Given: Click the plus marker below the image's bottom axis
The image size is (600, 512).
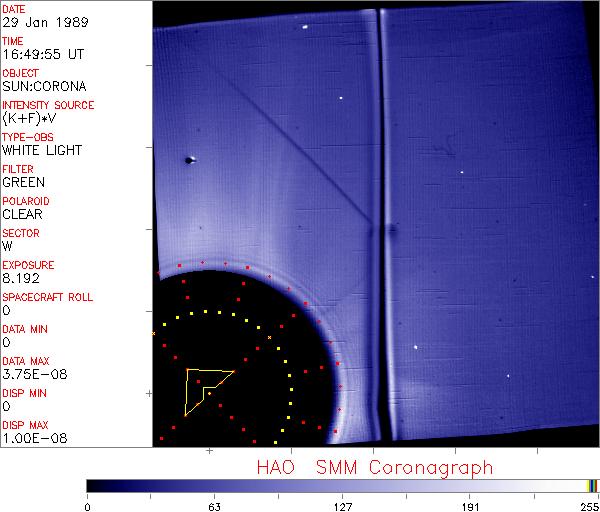Looking at the screenshot, I should 209,451.
